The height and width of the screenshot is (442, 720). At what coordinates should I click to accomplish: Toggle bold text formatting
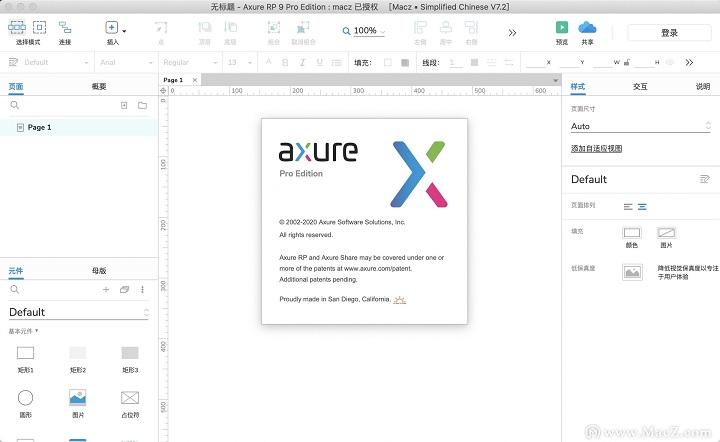285,62
